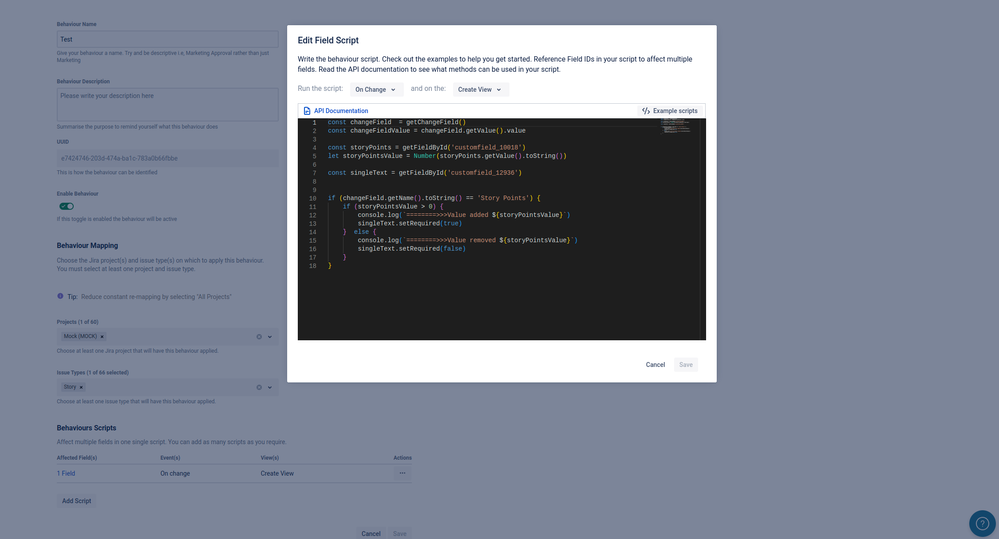999x539 pixels.
Task: Open the help question-mark icon
Action: point(982,523)
